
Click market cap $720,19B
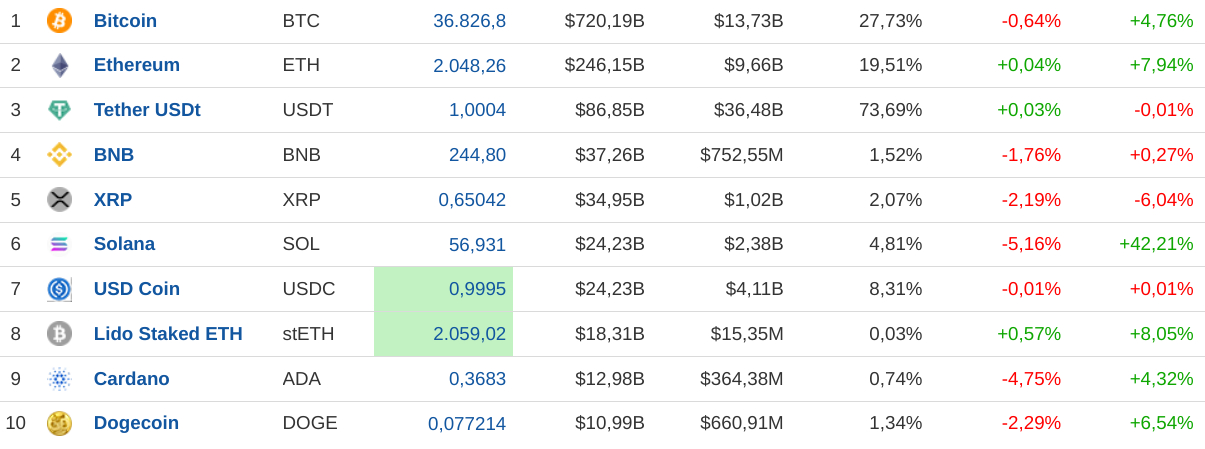(604, 21)
